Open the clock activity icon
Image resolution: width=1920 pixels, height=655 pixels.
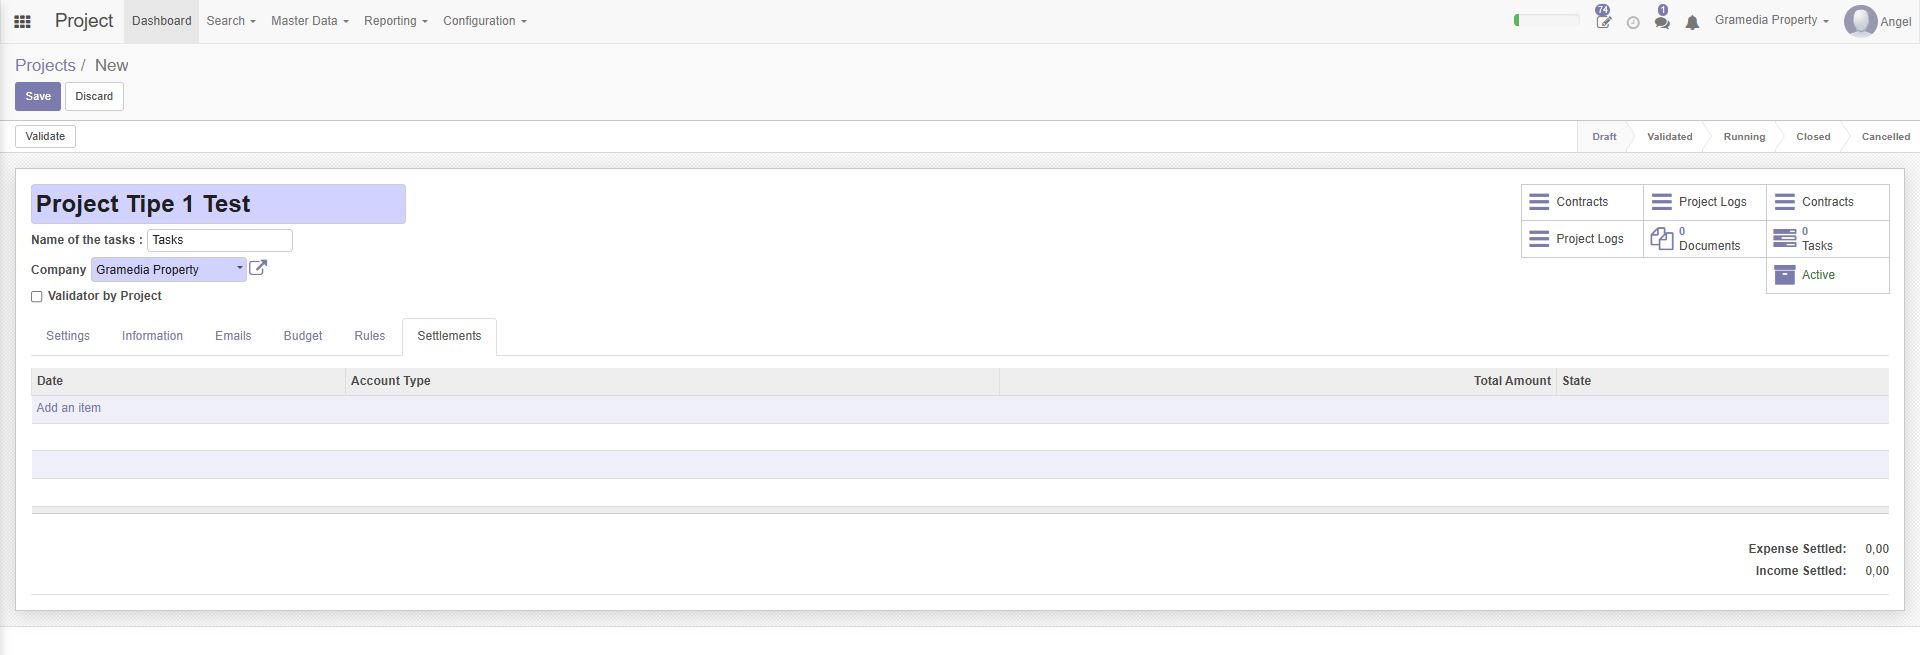(x=1633, y=22)
